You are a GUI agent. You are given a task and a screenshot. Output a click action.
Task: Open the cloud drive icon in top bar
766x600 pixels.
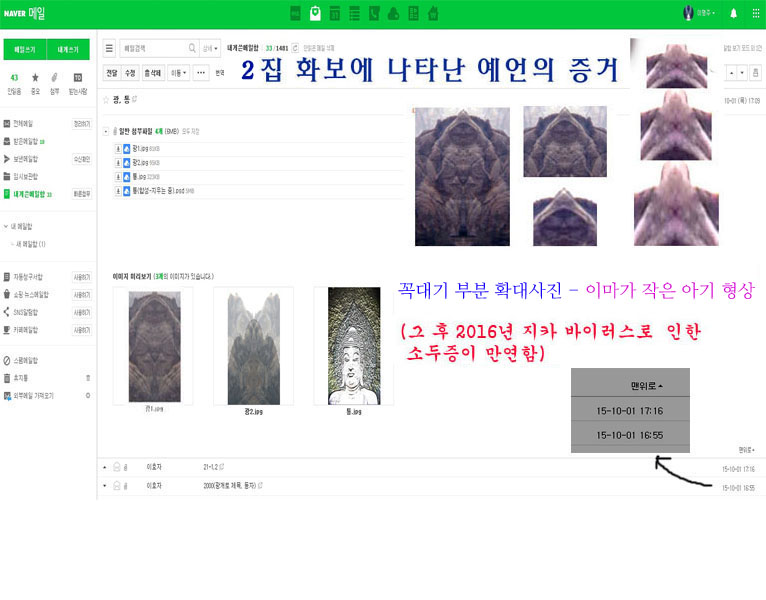[394, 14]
